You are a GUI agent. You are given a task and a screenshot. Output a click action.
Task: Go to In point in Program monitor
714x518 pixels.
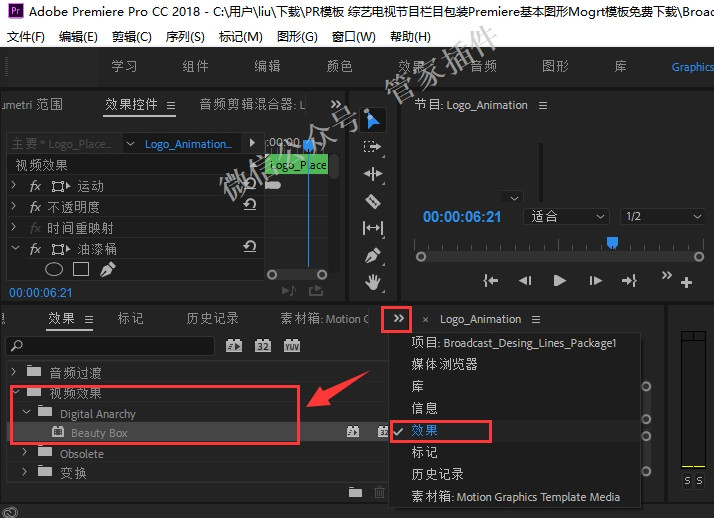pyautogui.click(x=490, y=280)
